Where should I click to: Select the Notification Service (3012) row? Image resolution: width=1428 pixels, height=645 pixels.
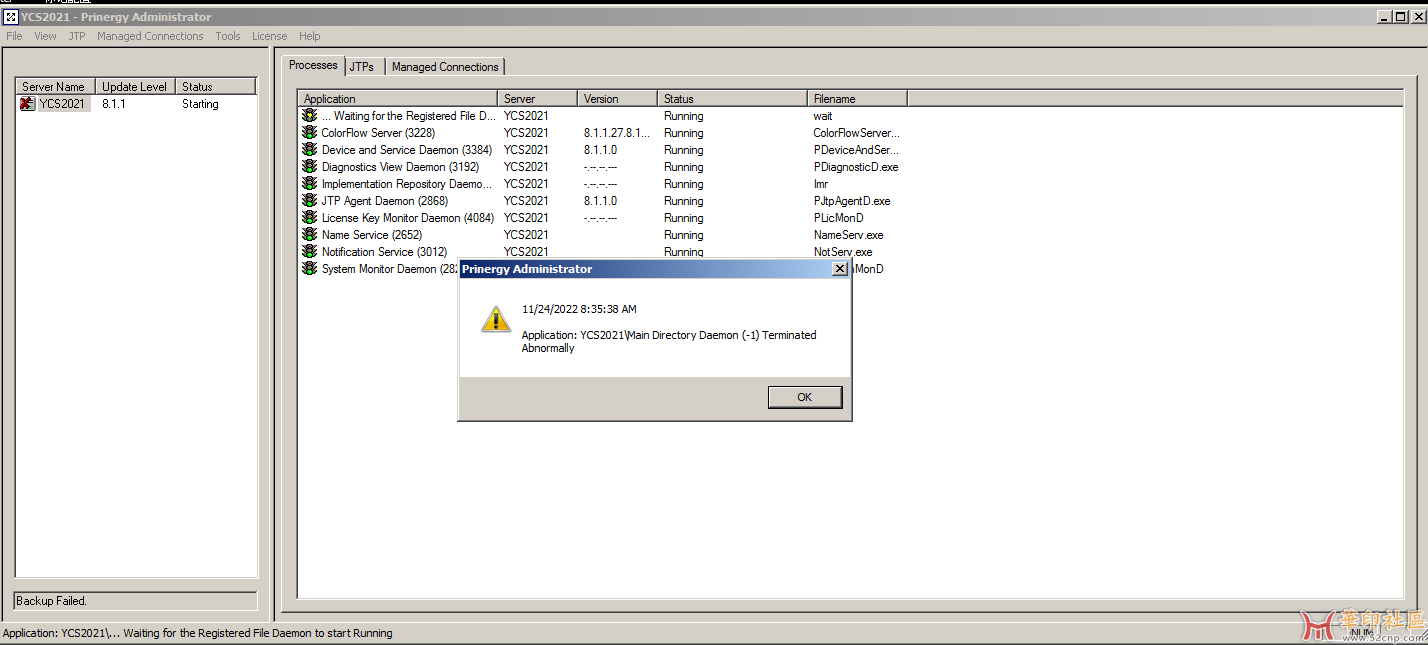pos(602,252)
